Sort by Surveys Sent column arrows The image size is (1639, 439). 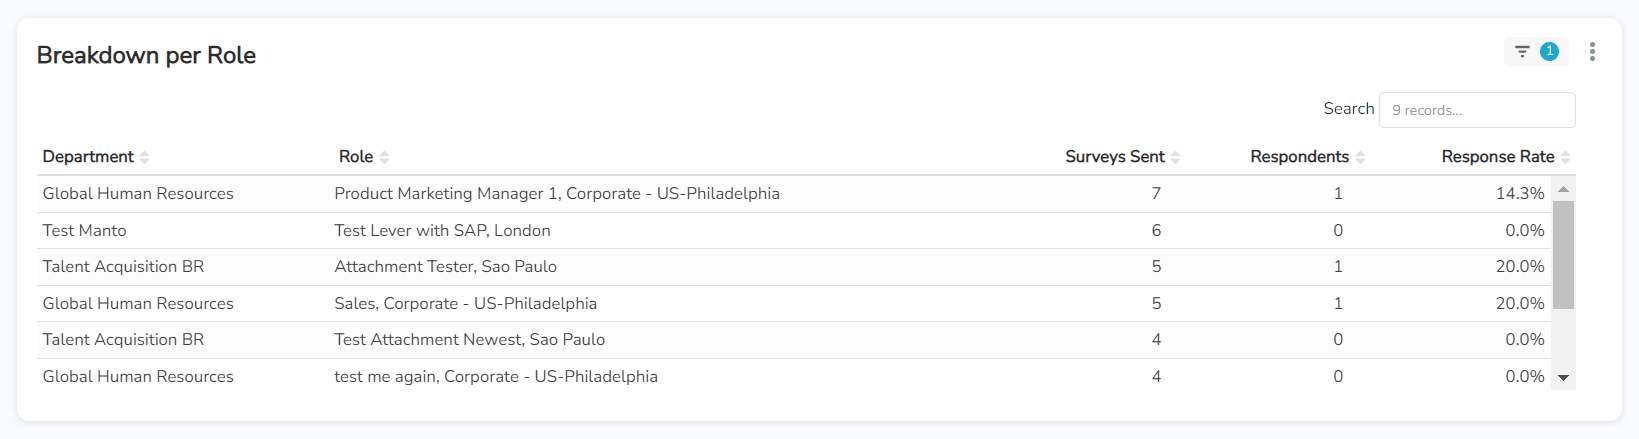pyautogui.click(x=1176, y=157)
